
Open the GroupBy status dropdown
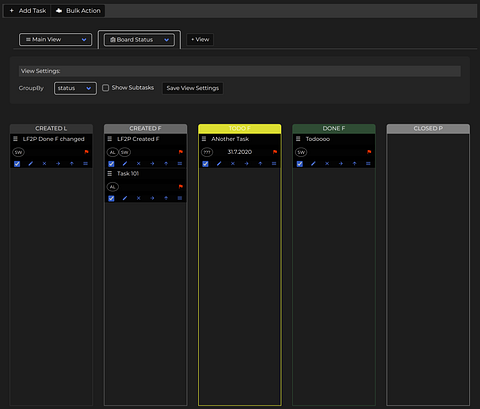[x=75, y=88]
